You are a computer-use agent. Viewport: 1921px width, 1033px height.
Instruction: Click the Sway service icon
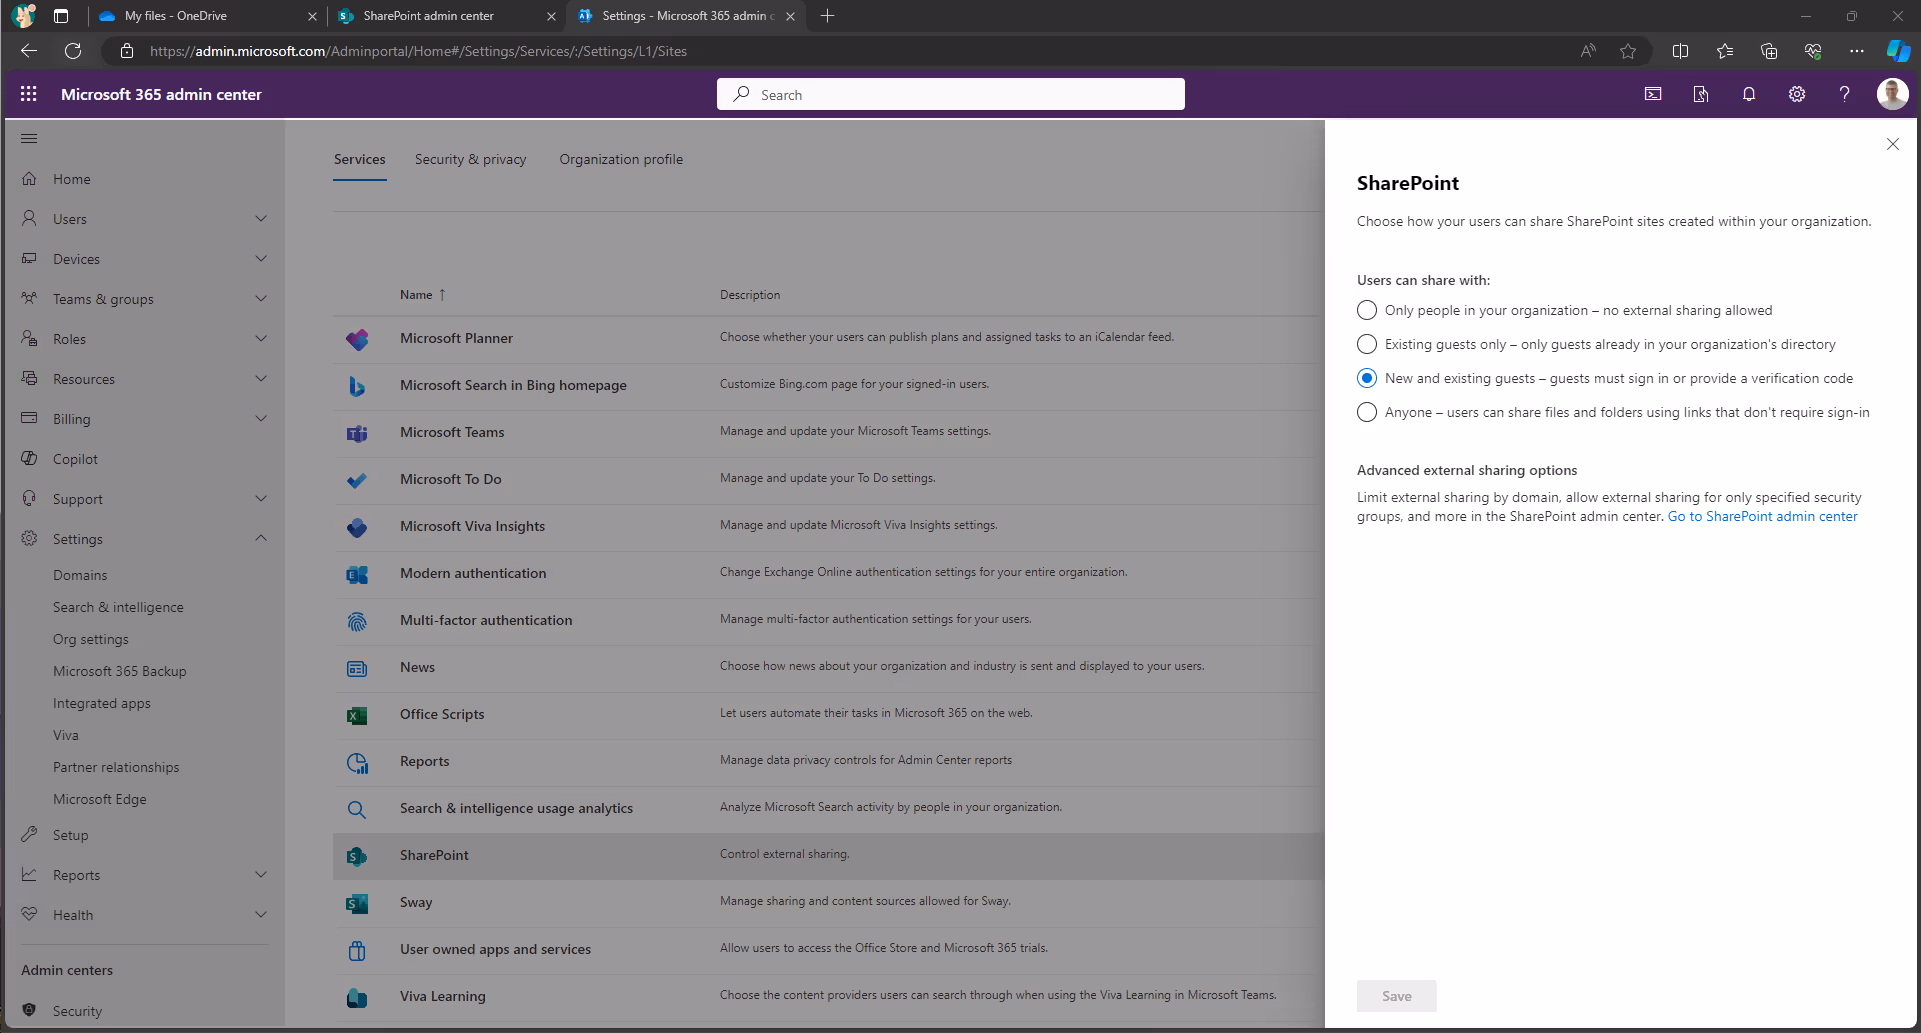click(357, 903)
